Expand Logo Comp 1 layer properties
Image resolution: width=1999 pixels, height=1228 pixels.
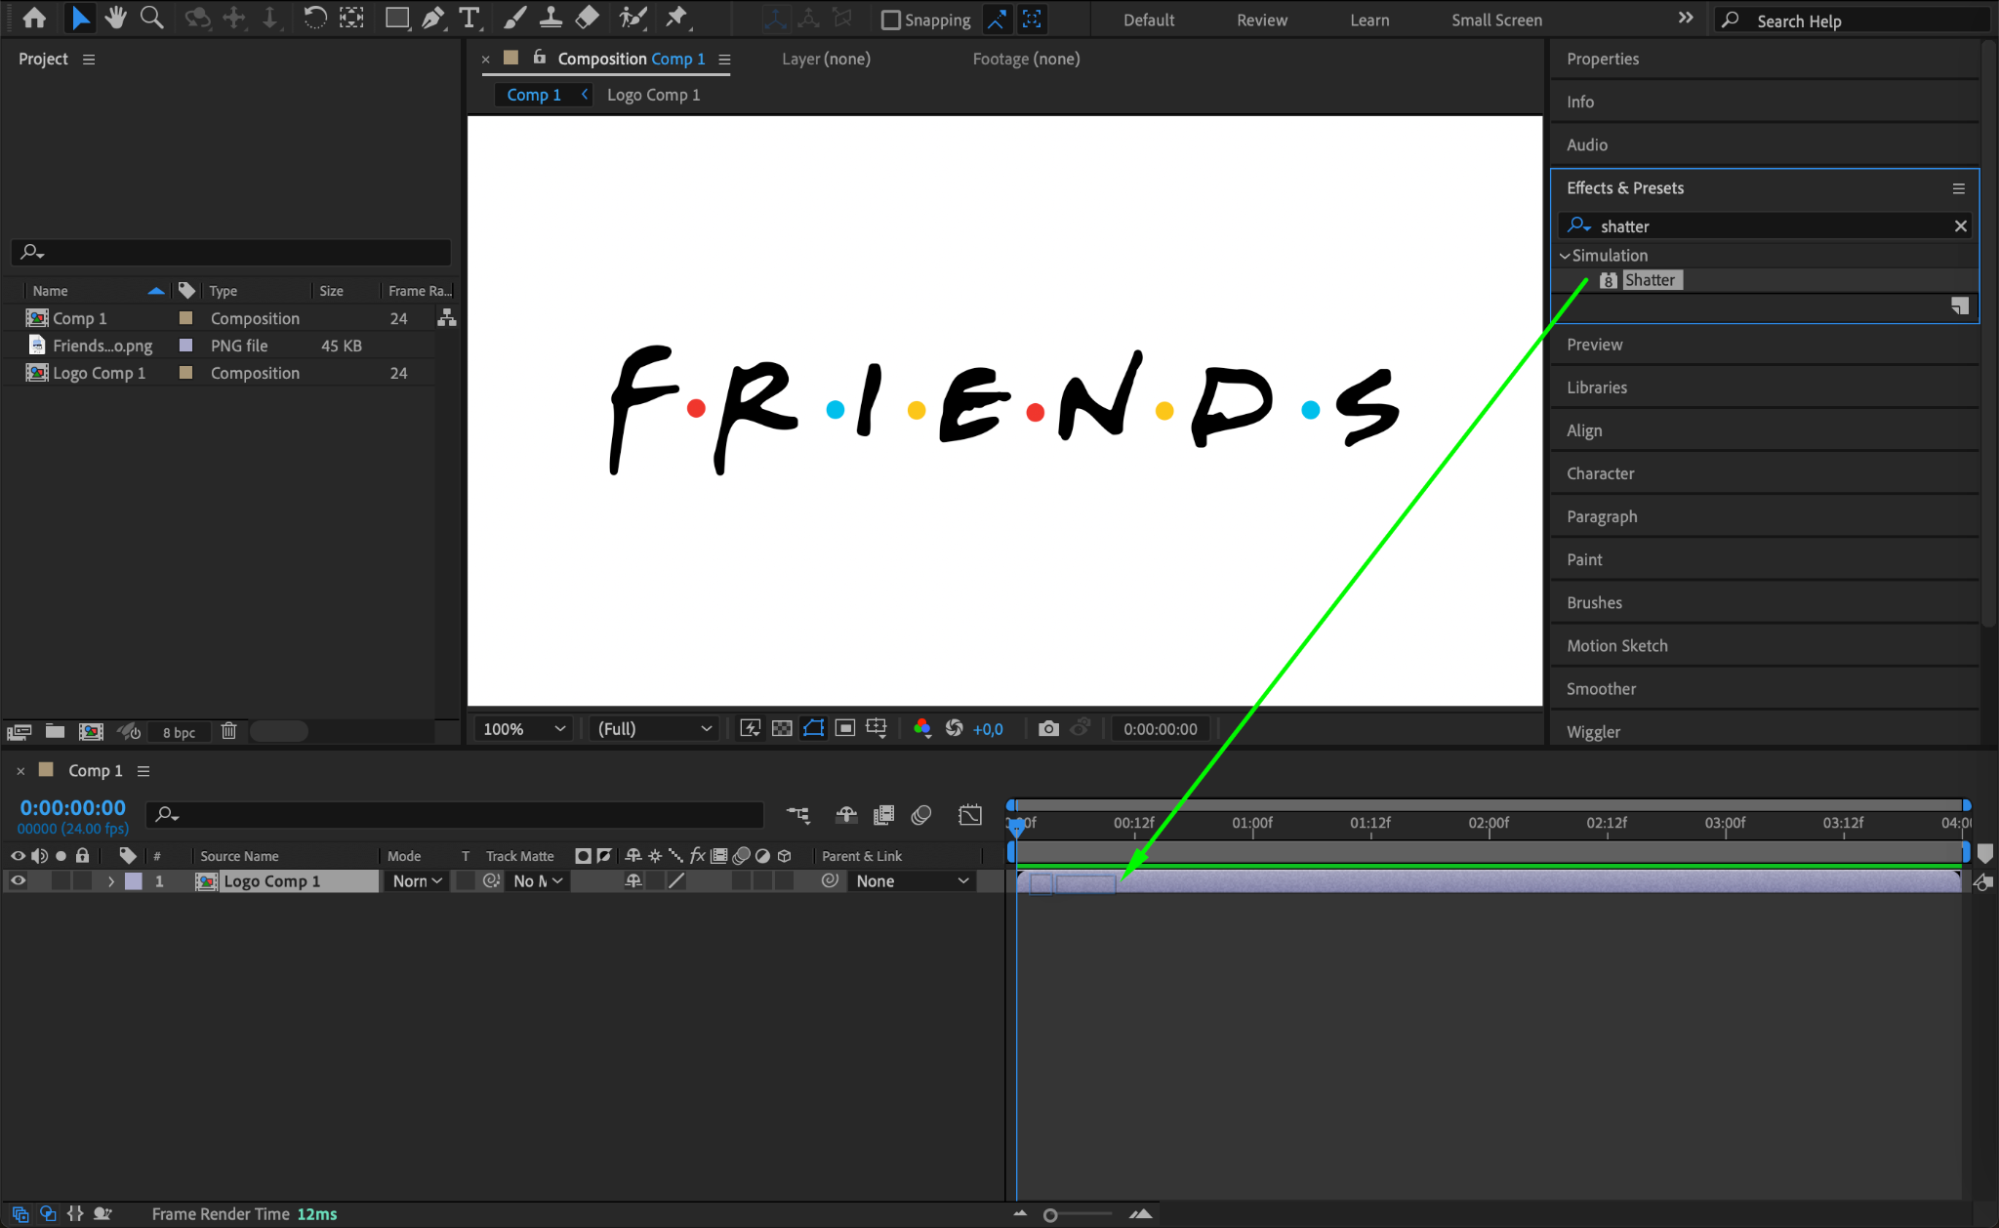[111, 881]
